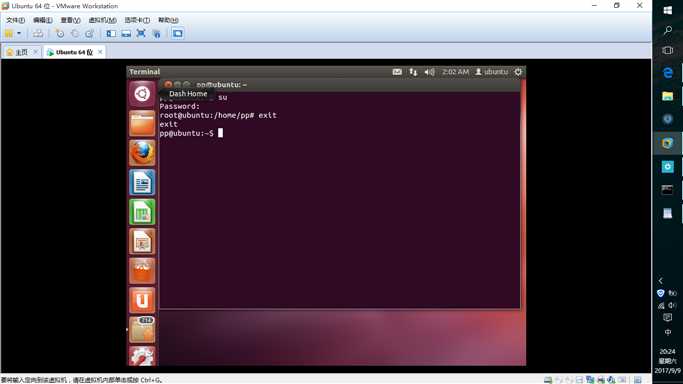The height and width of the screenshot is (384, 683).
Task: Open Windows network status tray icon
Action: (661, 306)
